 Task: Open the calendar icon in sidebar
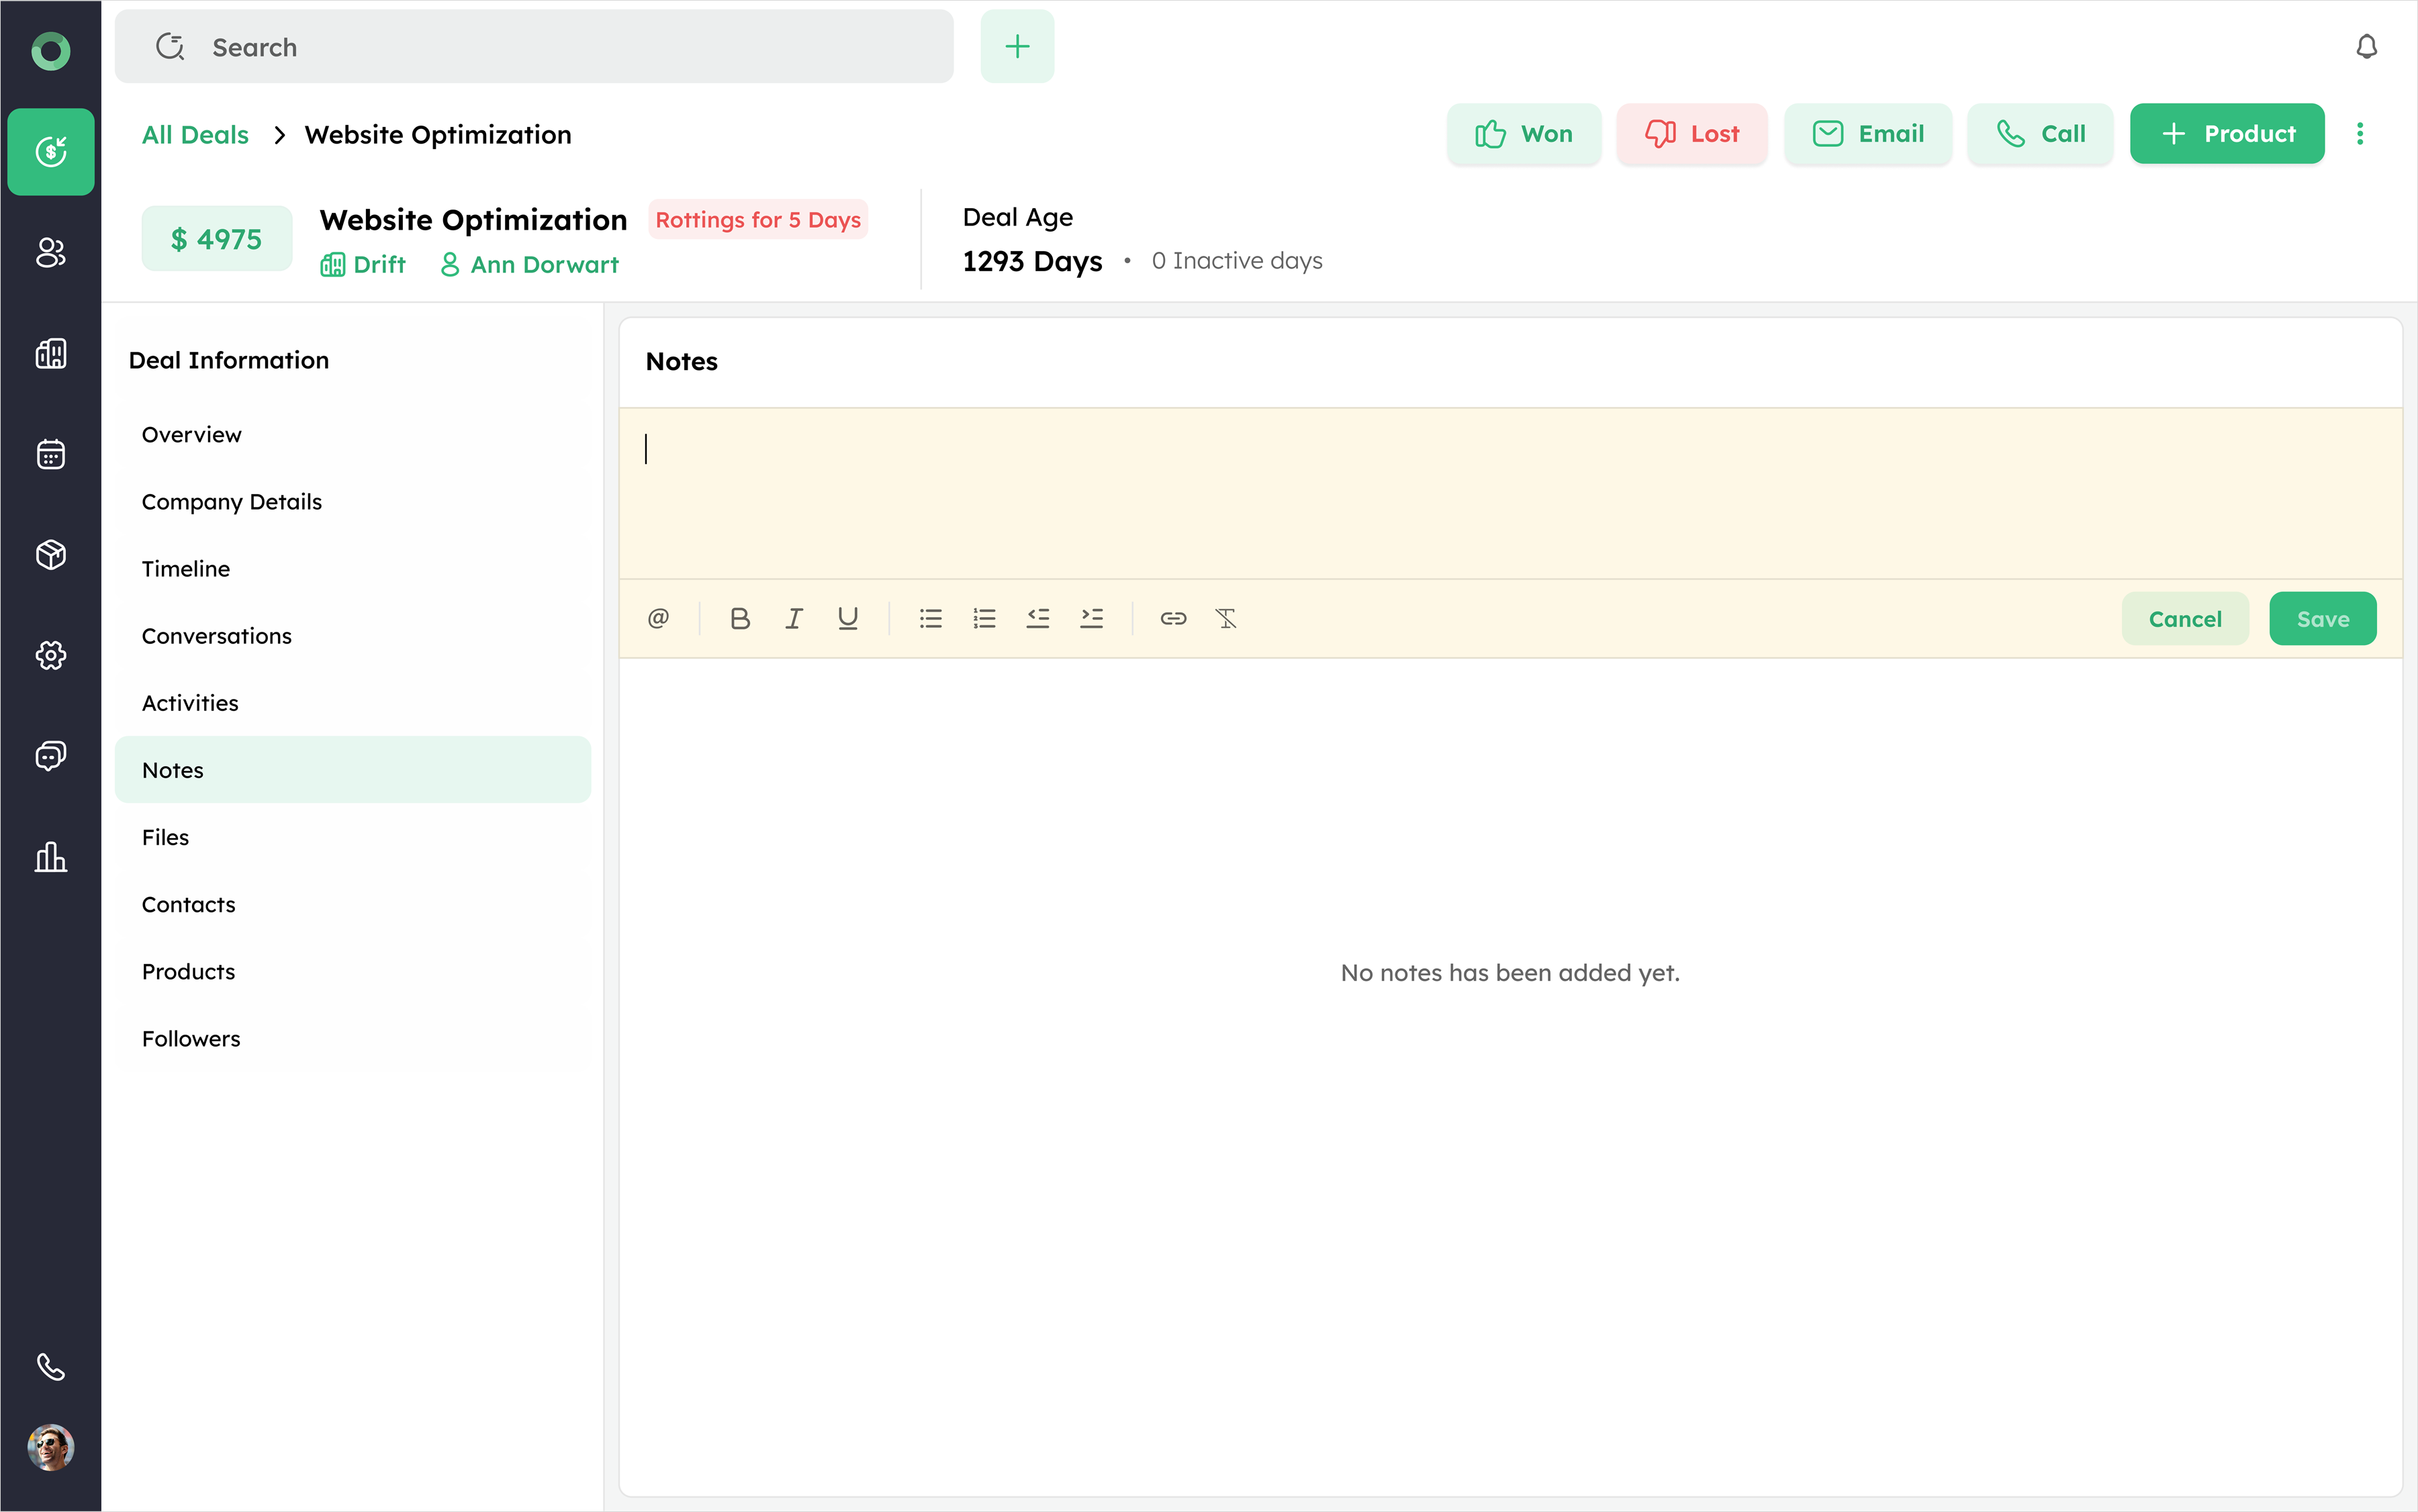tap(50, 454)
